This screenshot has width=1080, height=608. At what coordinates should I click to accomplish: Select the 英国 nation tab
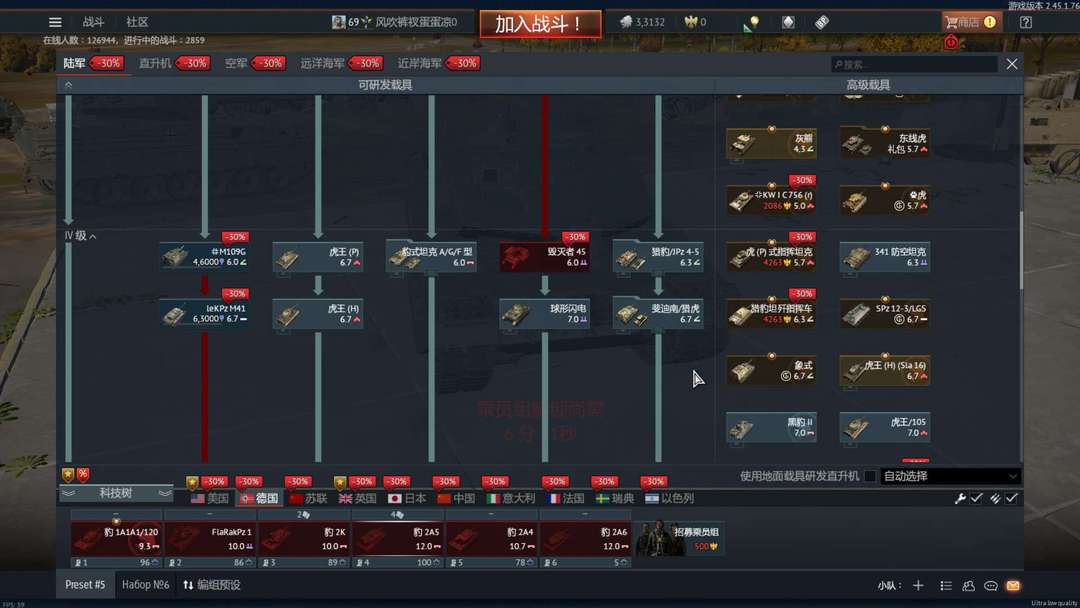tap(357, 498)
